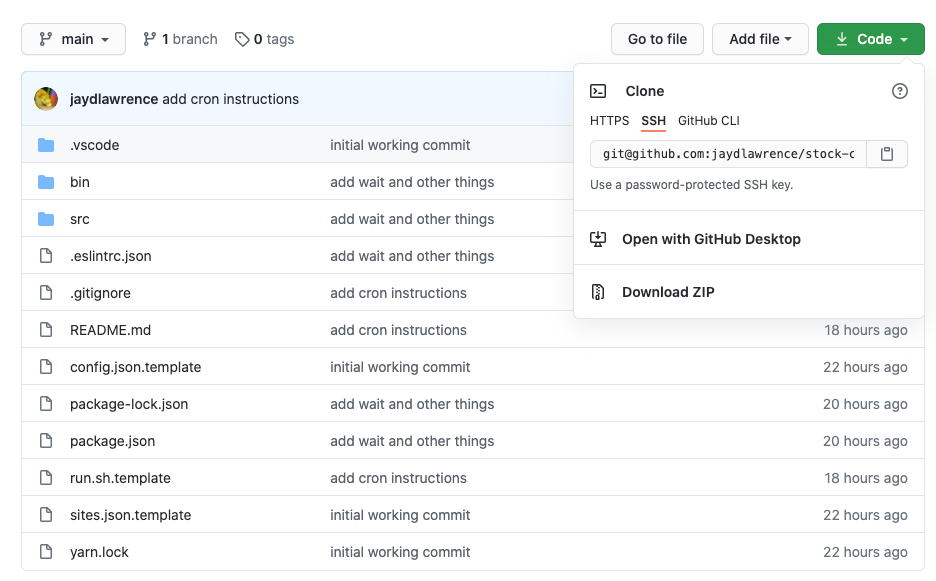The height and width of the screenshot is (581, 936).
Task: Open the bin folder
Action: (79, 182)
